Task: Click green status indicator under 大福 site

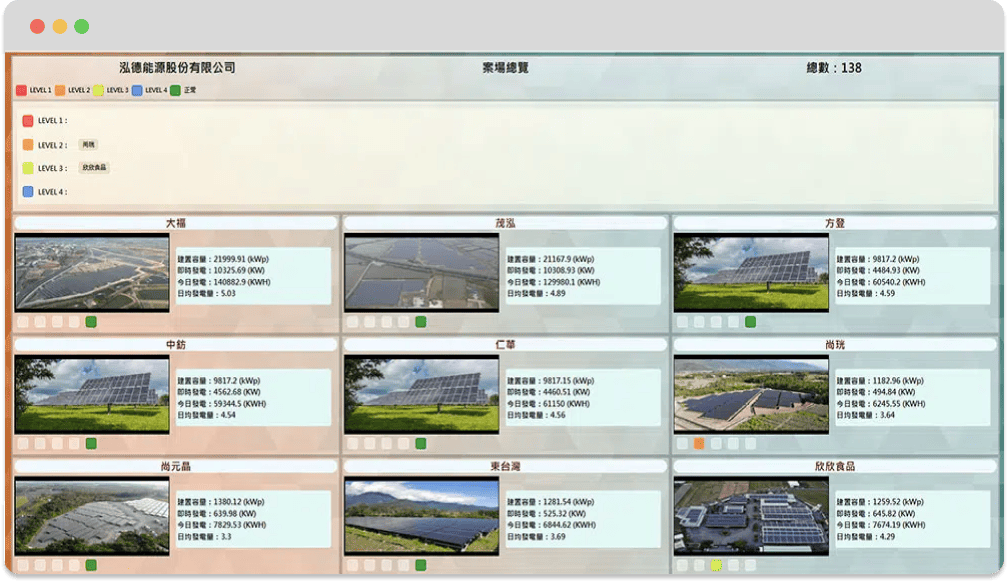Action: click(x=91, y=322)
